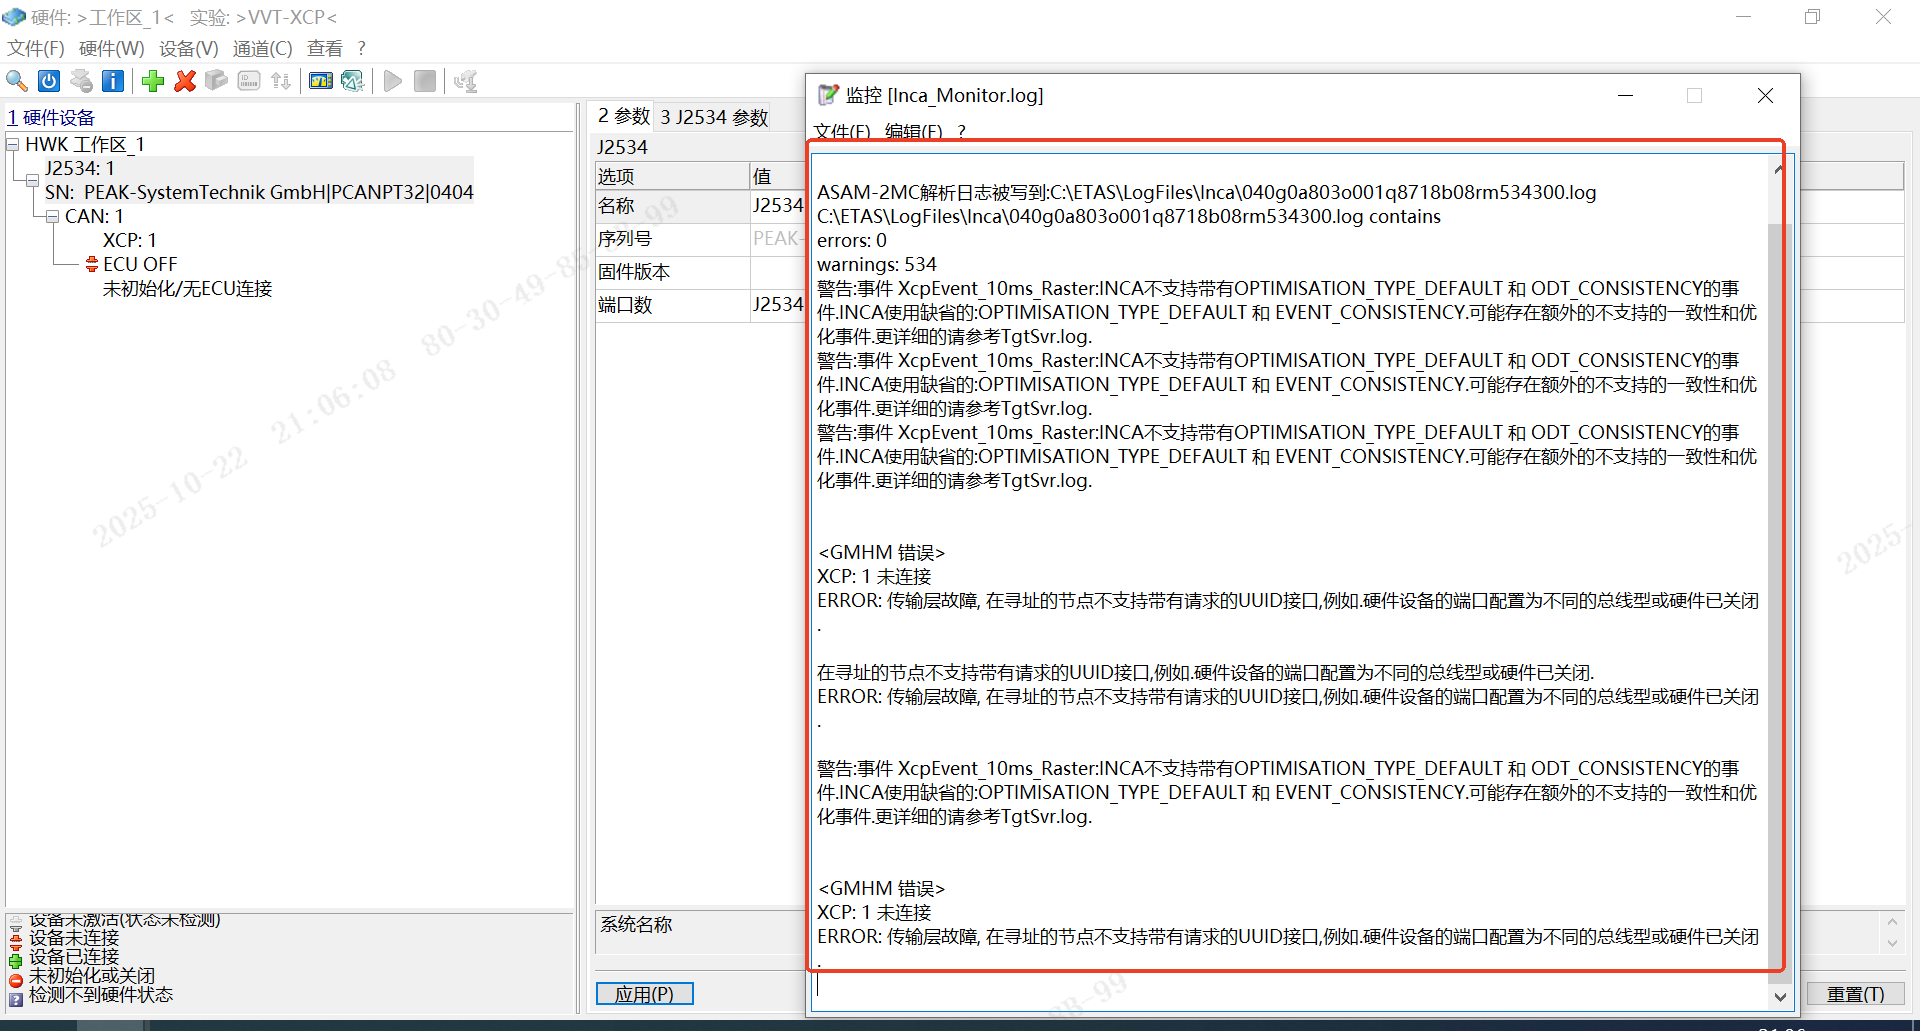Screen dimensions: 1920x1031
Task: Open the ? help menu in main window
Action: (362, 49)
